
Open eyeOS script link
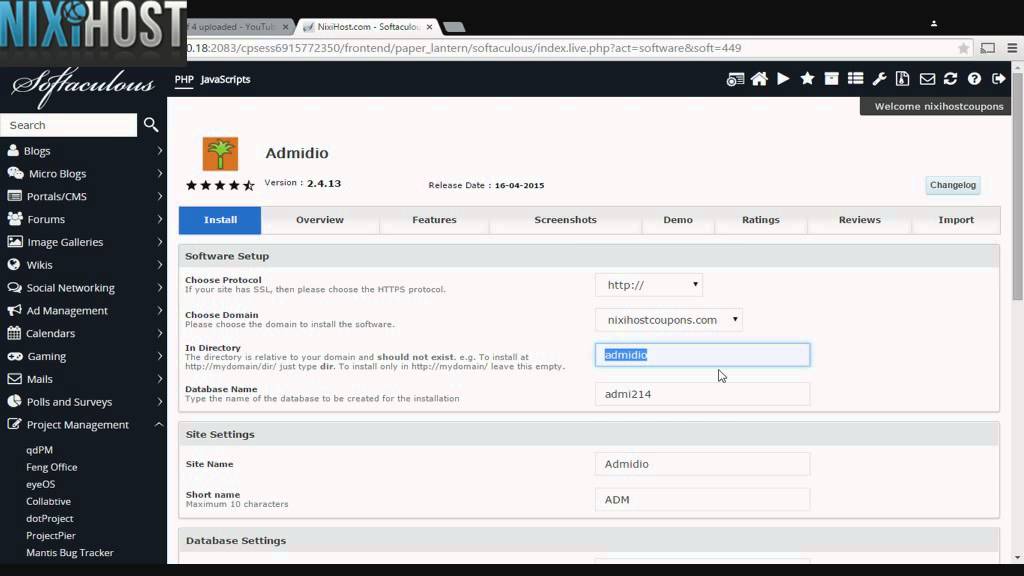(40, 484)
